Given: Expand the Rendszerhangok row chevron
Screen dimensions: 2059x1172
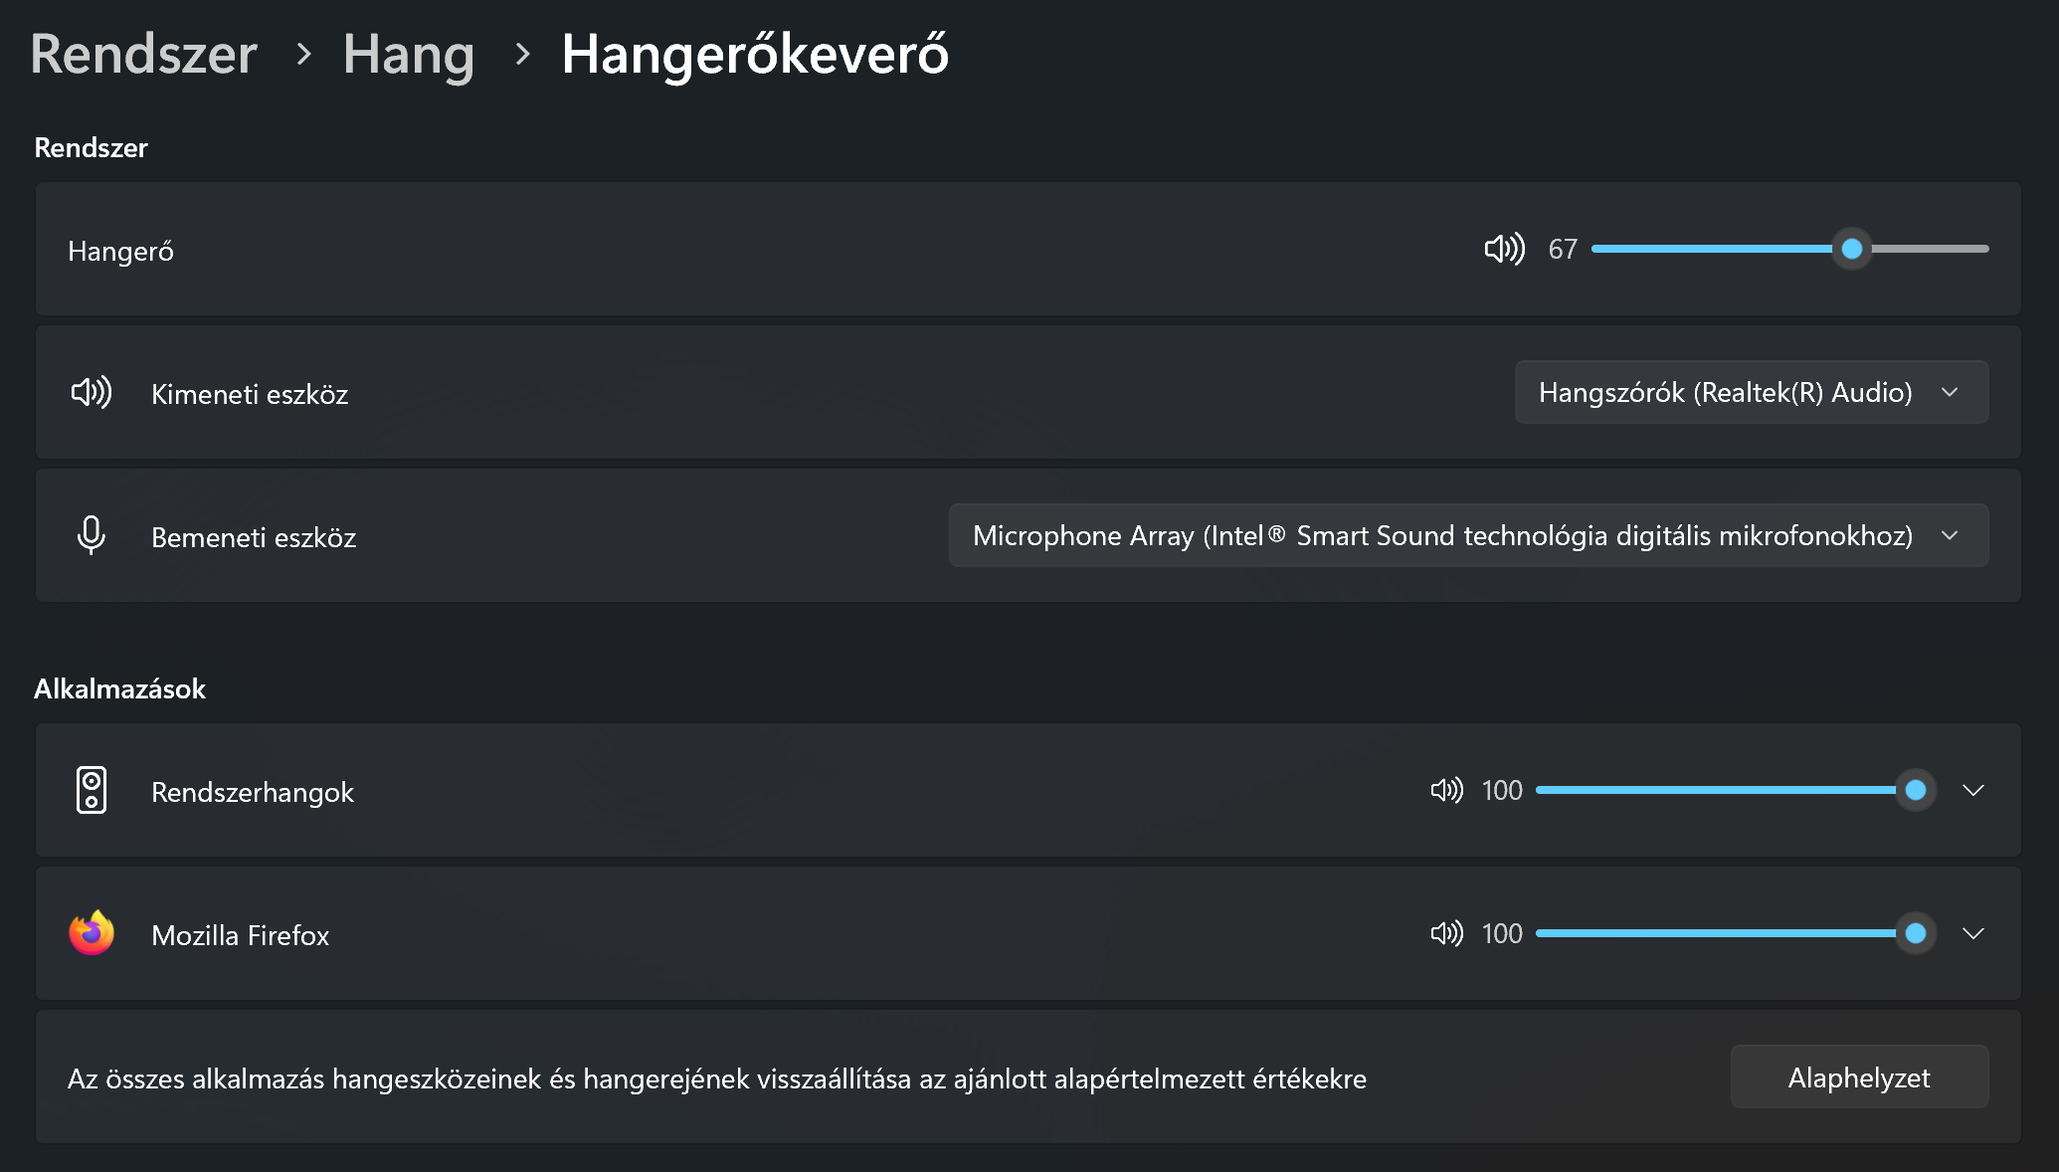Looking at the screenshot, I should (1973, 791).
